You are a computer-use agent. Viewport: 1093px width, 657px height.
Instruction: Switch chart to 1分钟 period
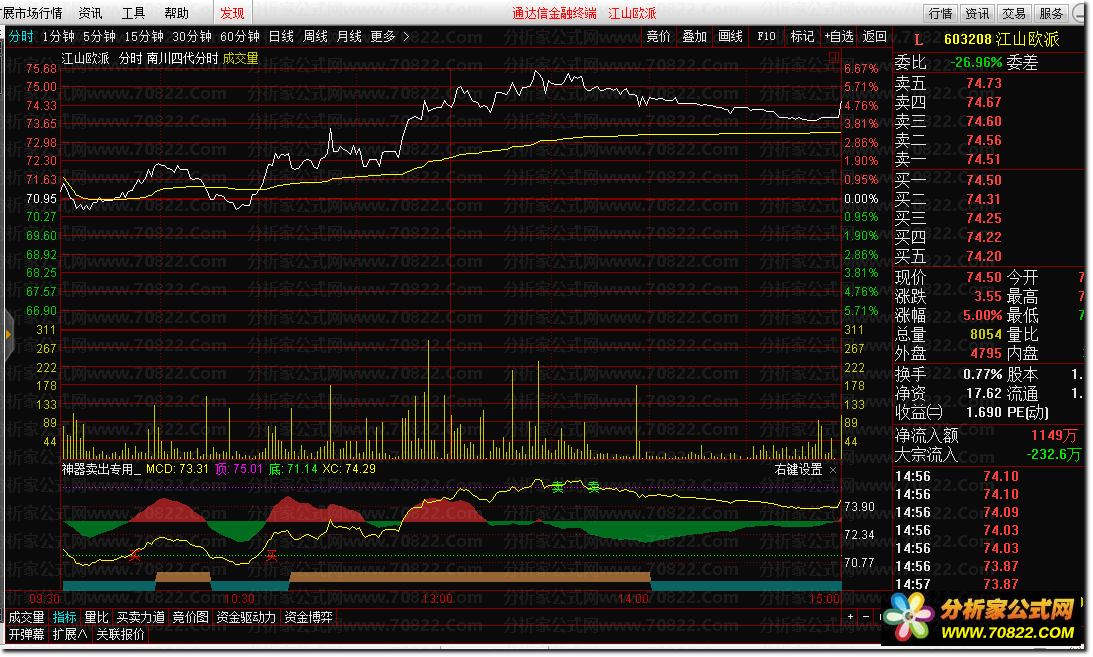tap(59, 36)
